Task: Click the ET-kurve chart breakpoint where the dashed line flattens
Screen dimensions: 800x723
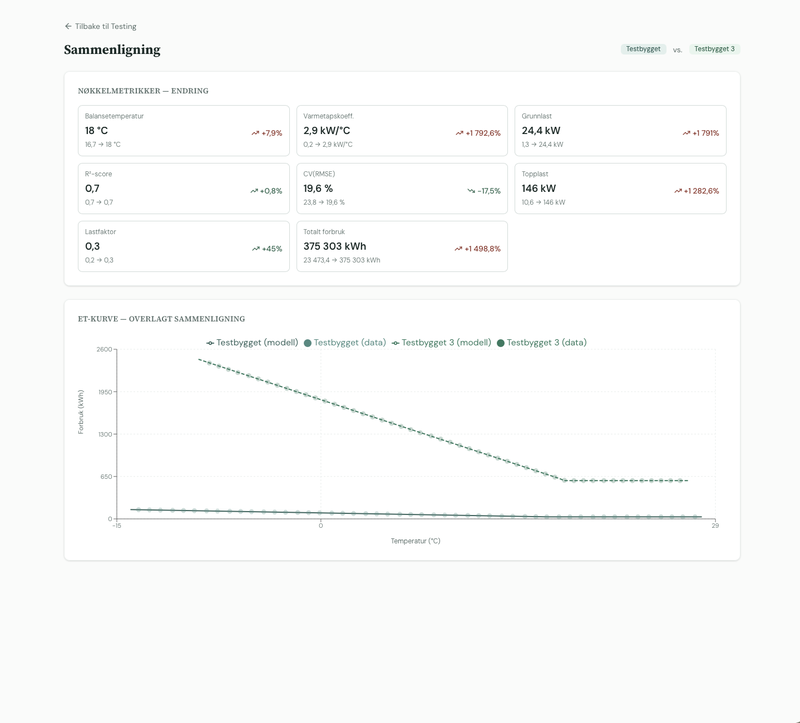Action: pyautogui.click(x=565, y=481)
